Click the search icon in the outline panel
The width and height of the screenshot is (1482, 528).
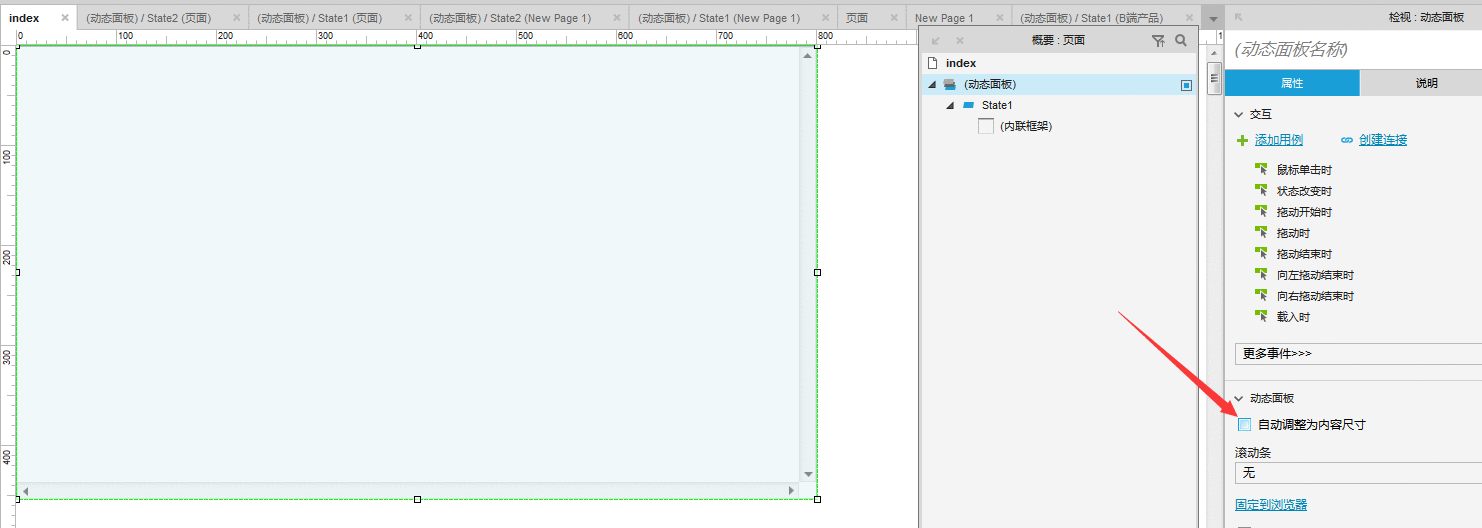pos(1181,41)
